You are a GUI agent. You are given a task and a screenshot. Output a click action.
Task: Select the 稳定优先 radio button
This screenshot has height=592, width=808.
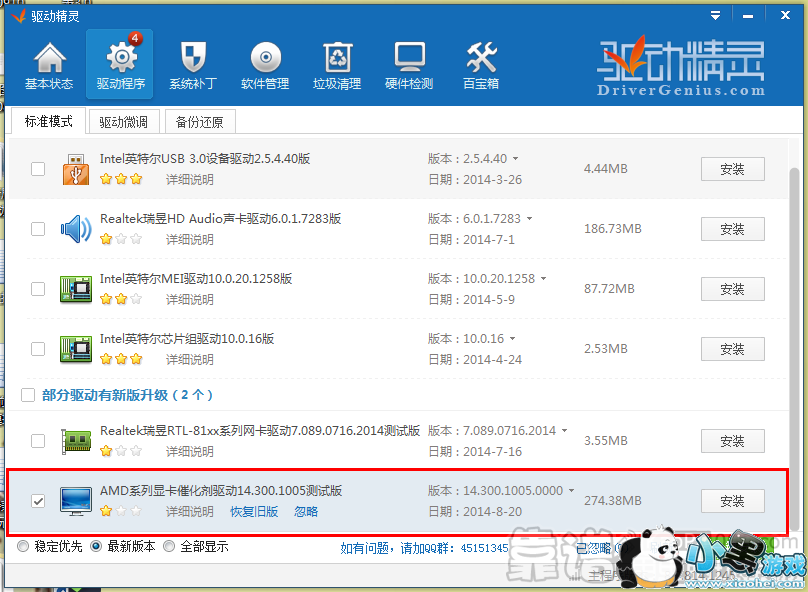23,547
